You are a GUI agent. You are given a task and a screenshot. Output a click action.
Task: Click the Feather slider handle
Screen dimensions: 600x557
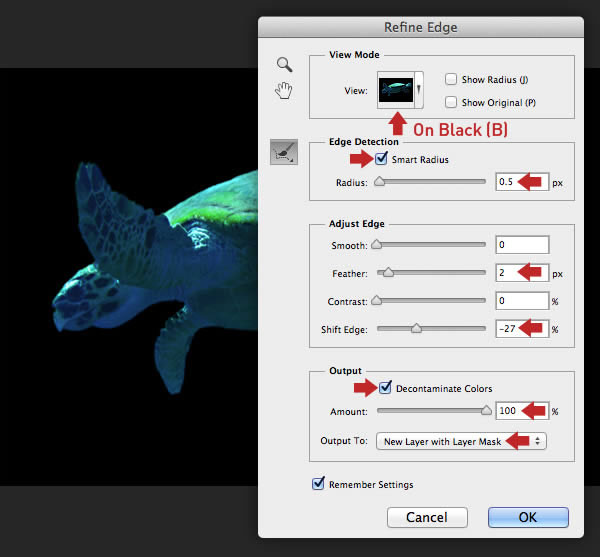tap(388, 272)
